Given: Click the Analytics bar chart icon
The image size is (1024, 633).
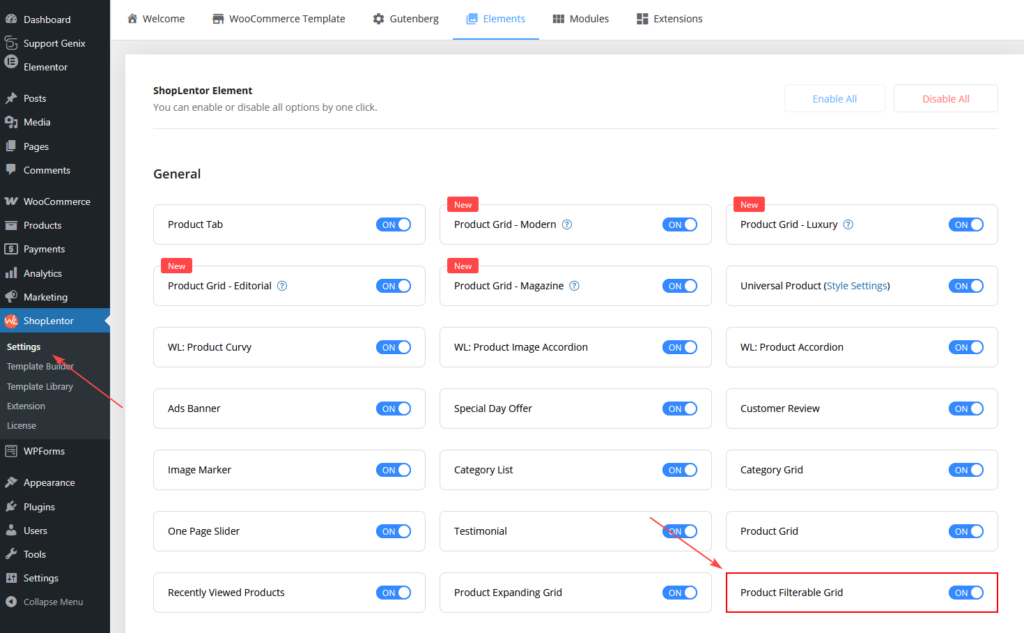Looking at the screenshot, I should pyautogui.click(x=11, y=273).
